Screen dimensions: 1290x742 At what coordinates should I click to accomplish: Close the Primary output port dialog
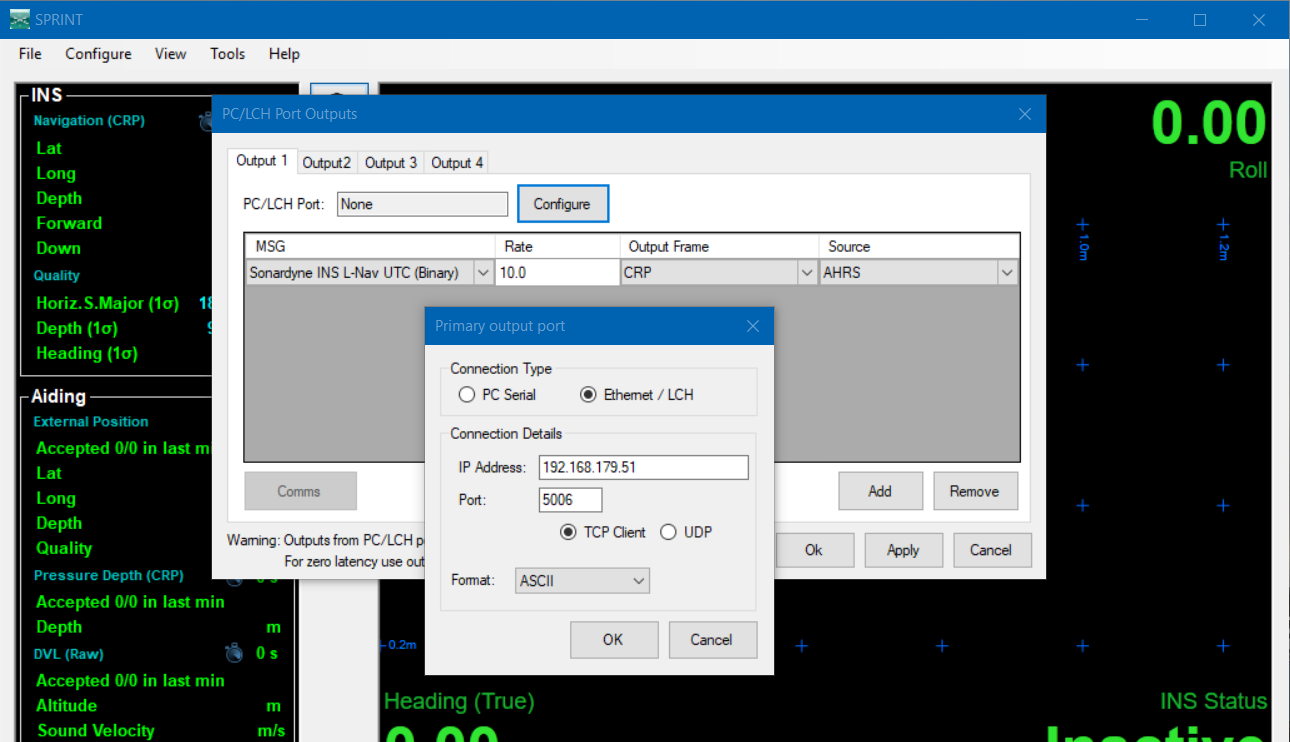pyautogui.click(x=752, y=326)
